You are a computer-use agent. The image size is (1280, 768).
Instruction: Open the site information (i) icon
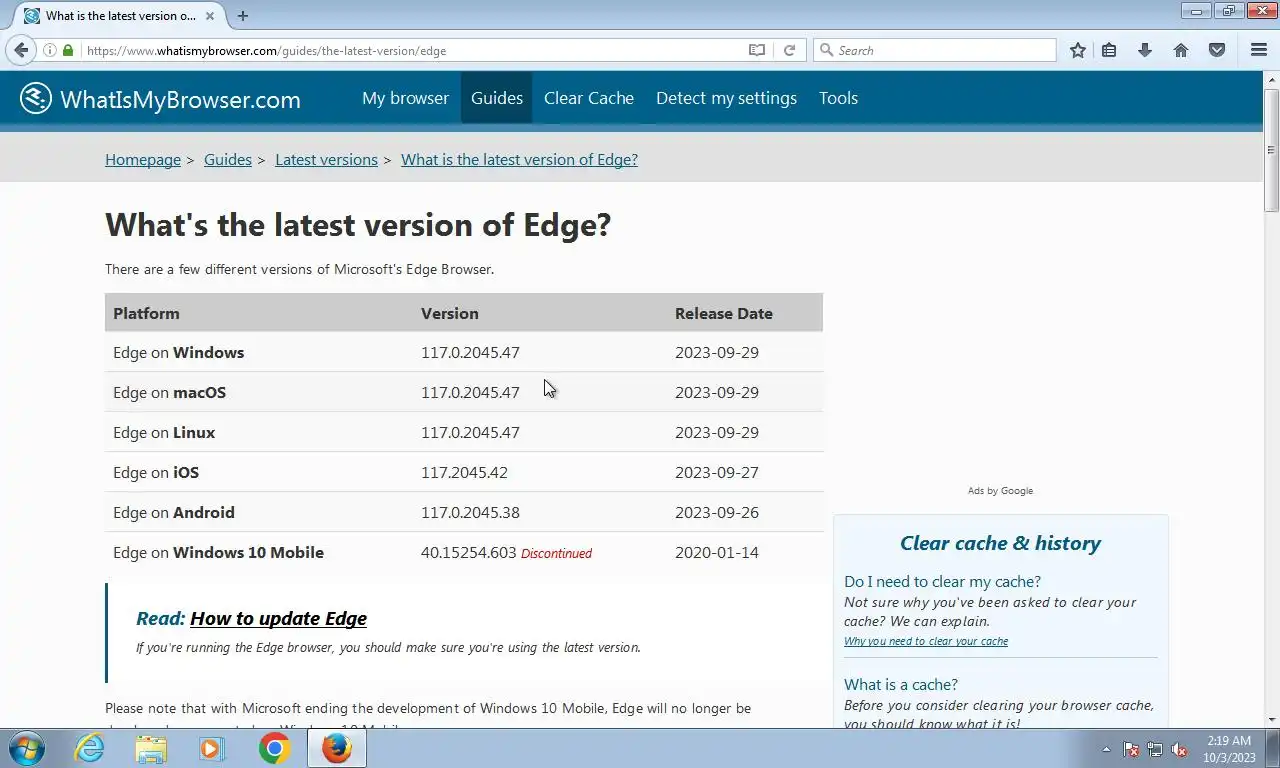[x=49, y=50]
